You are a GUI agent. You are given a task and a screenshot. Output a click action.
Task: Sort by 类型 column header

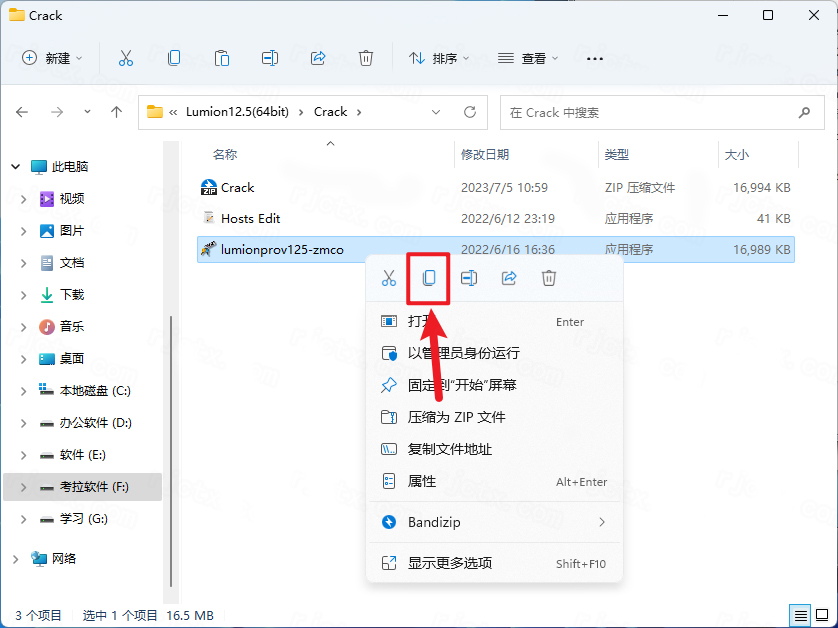click(616, 155)
